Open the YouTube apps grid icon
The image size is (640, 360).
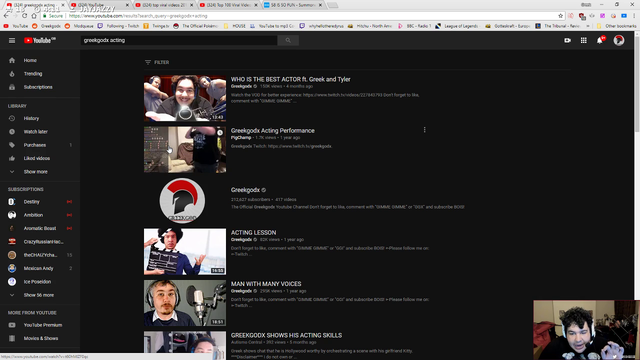click(x=584, y=40)
